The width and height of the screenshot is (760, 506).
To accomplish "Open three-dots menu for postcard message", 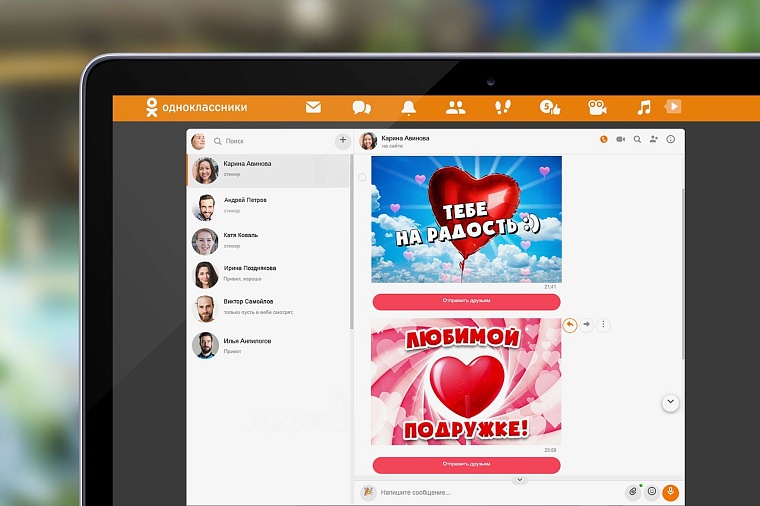I will point(603,324).
